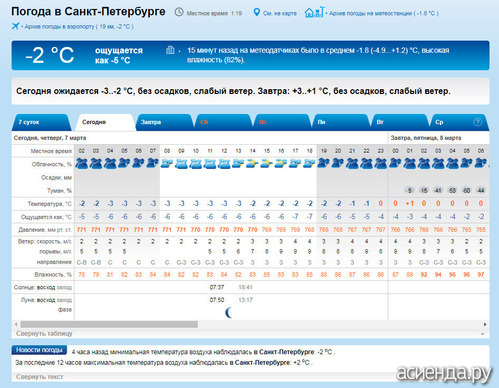
Task: Click the moon phase crescent icon
Action: [229, 312]
